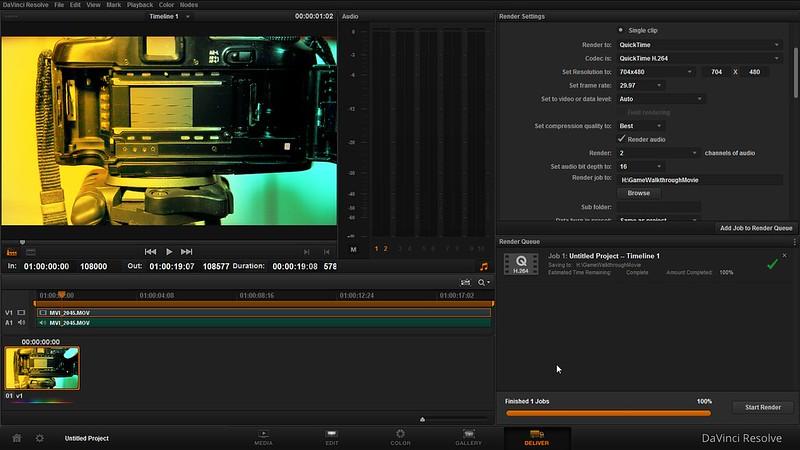Click the orange music note audio icon
The width and height of the screenshot is (800, 450).
pos(484,266)
